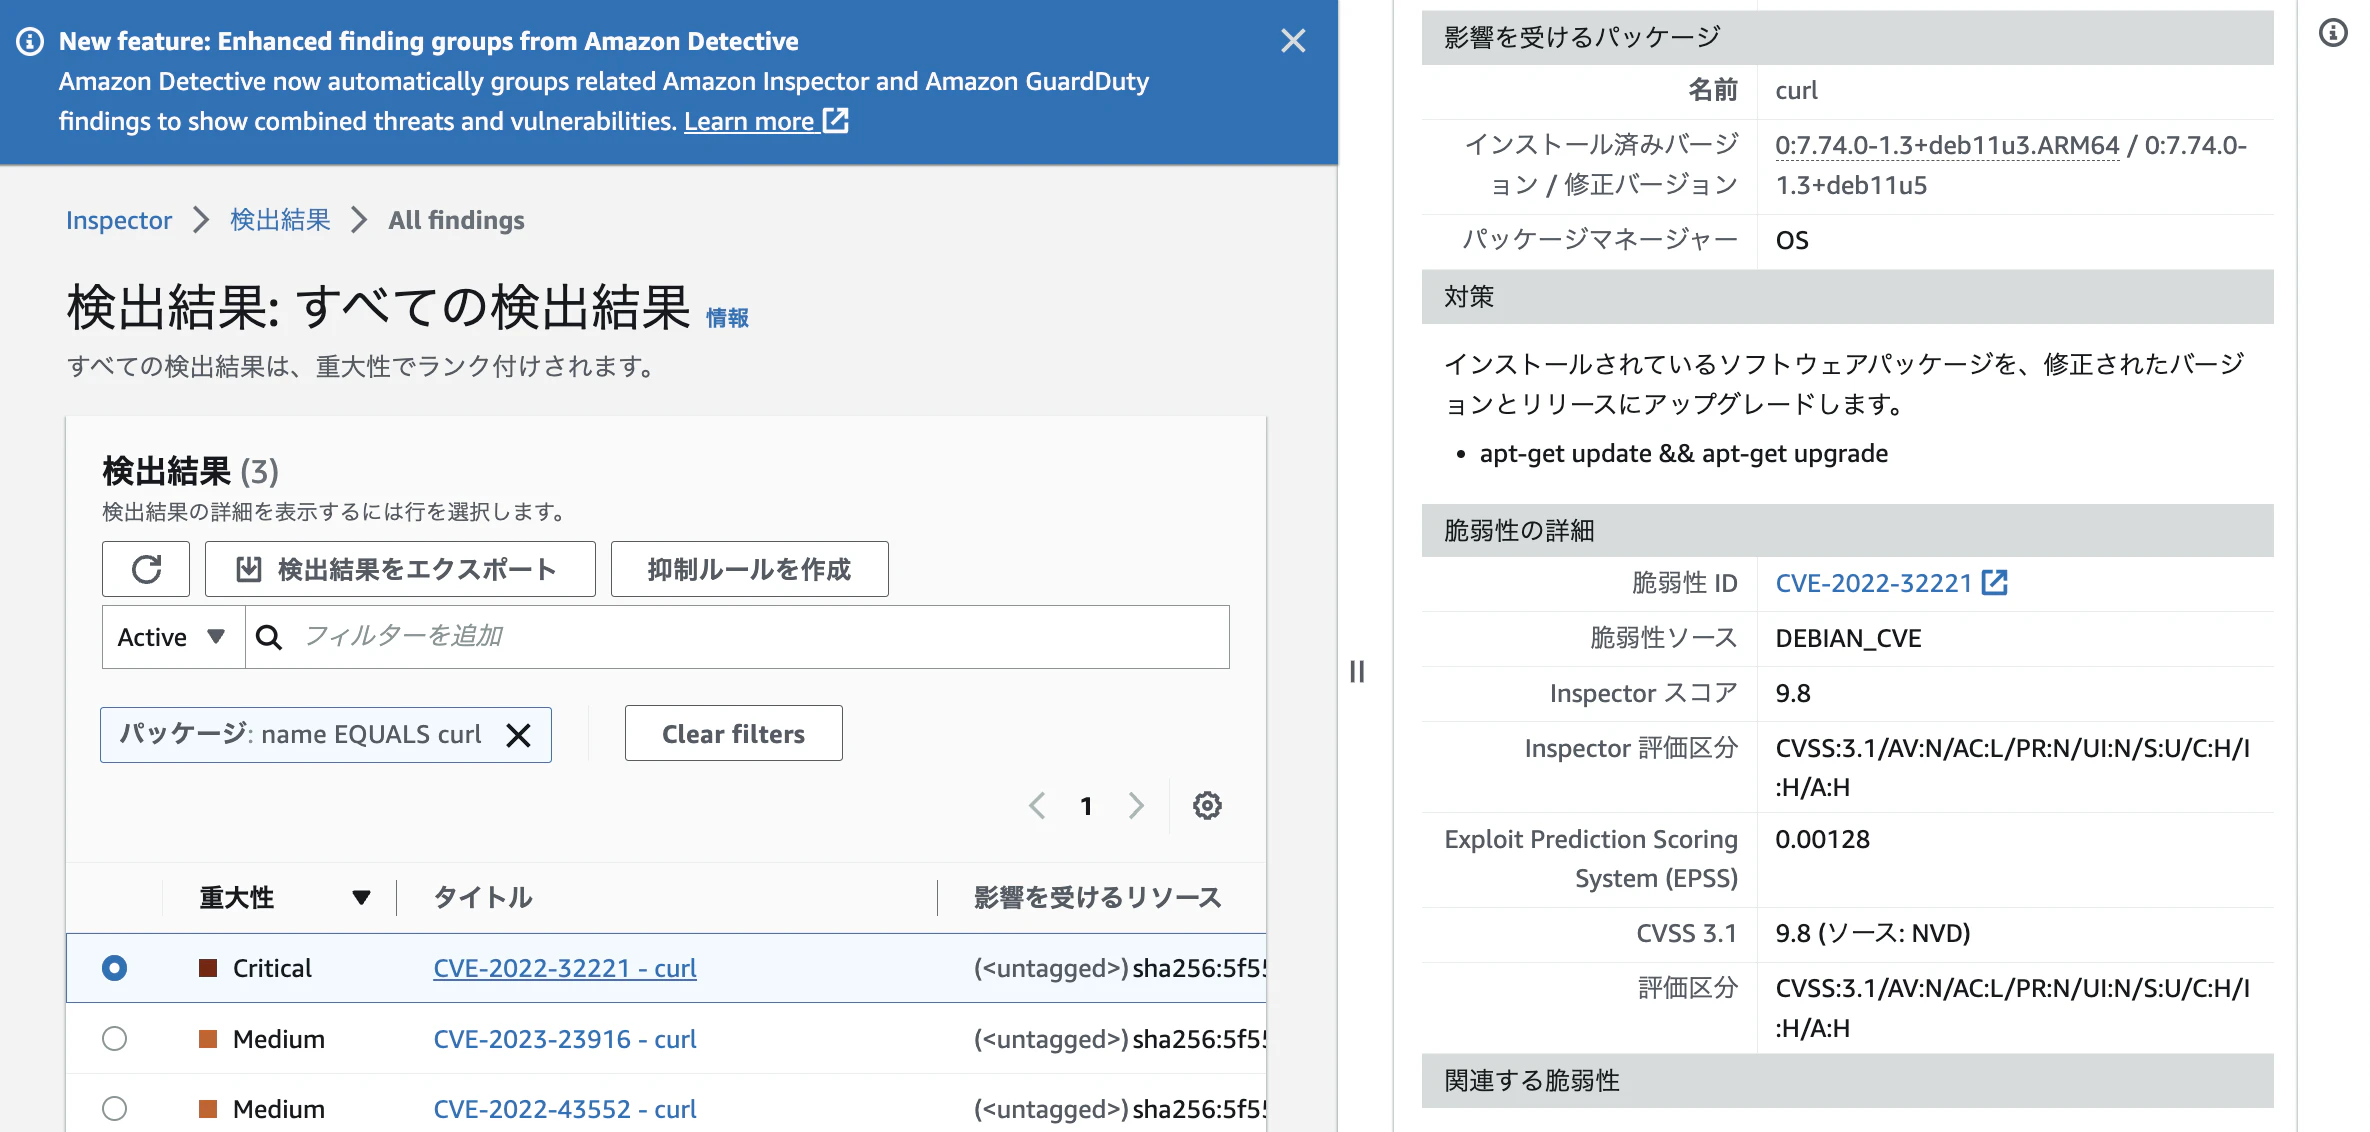Navigate to Inspector in the breadcrumb
Screen dimensions: 2370x1132
pos(118,220)
